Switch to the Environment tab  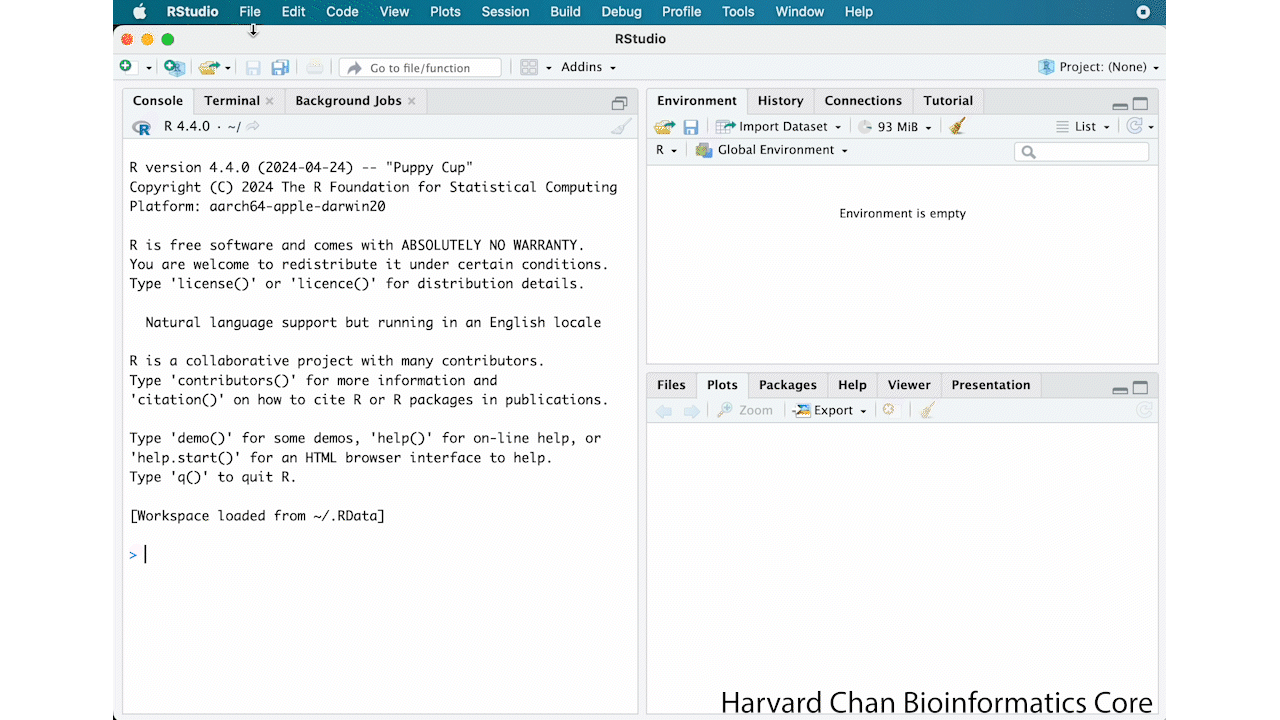click(697, 100)
